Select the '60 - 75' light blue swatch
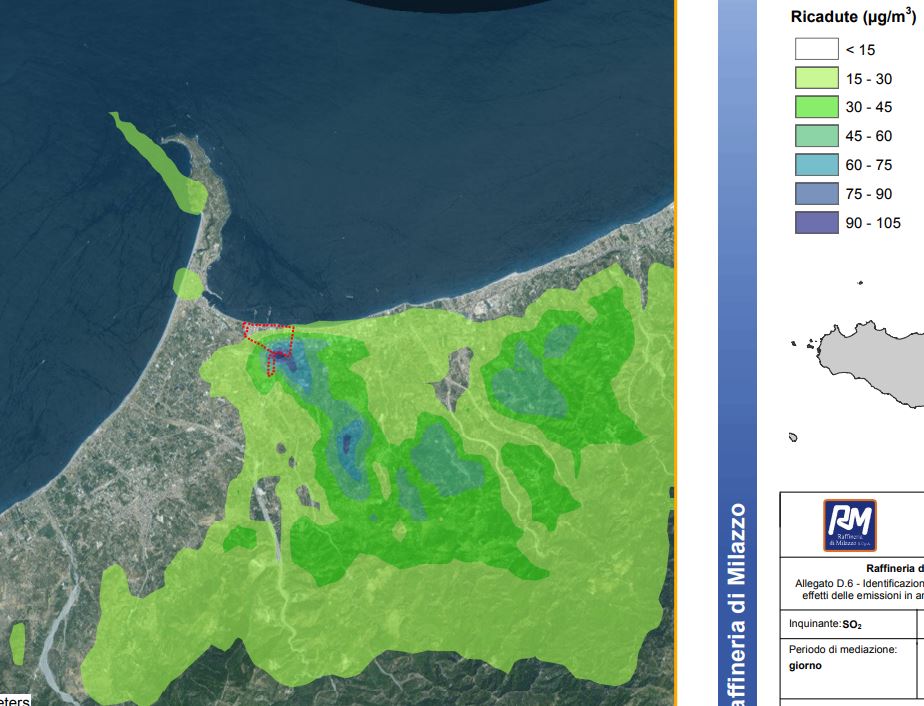Image resolution: width=924 pixels, height=706 pixels. click(816, 165)
